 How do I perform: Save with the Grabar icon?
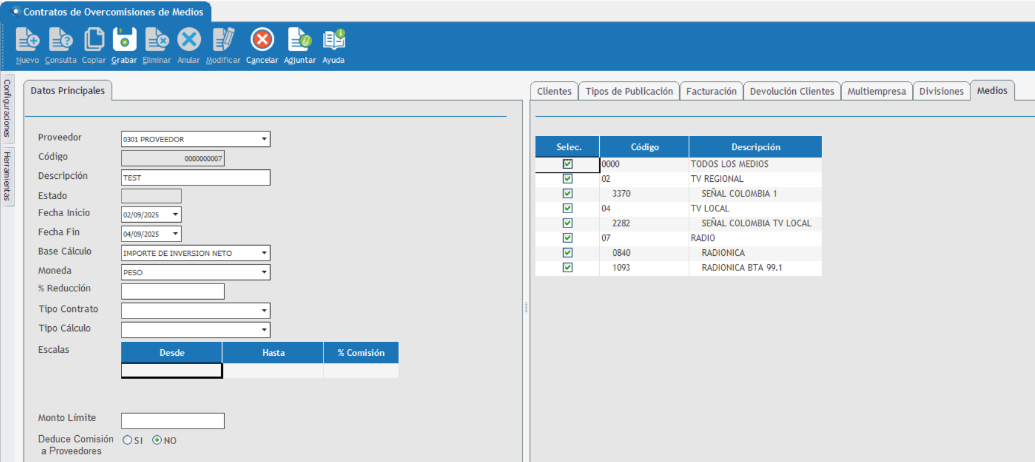coord(124,40)
